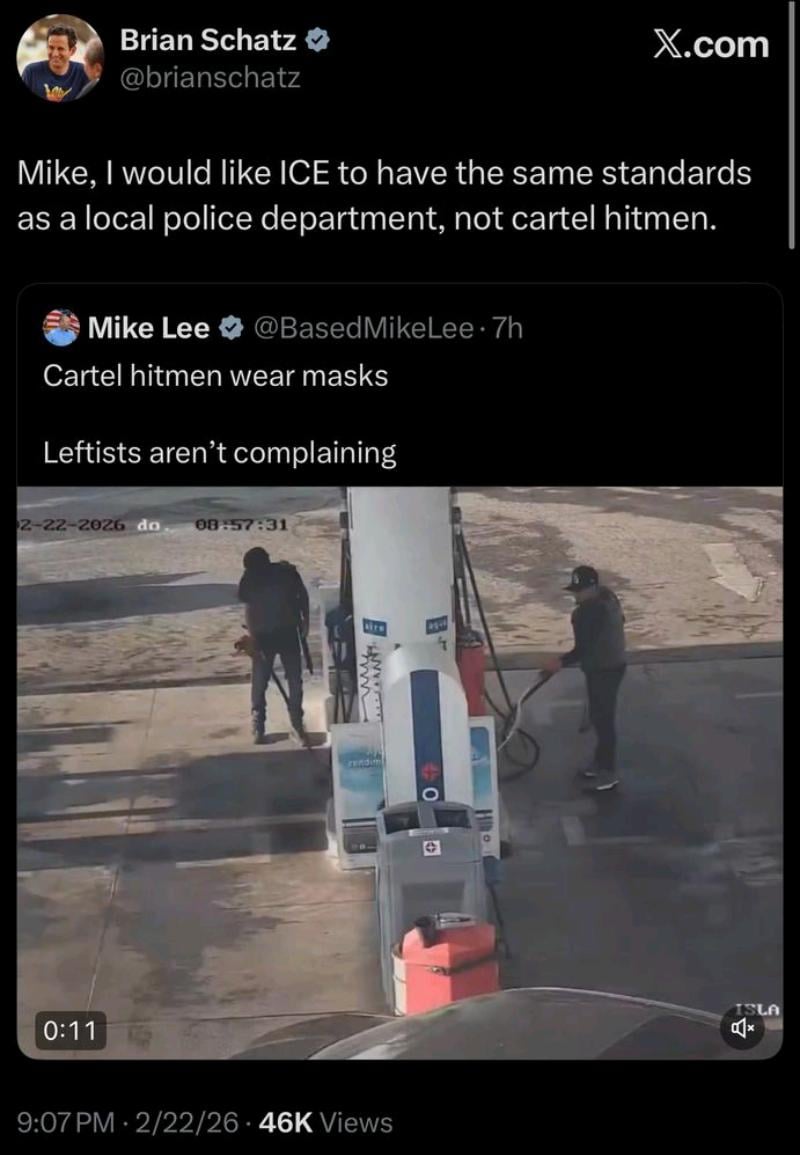Screen dimensions: 800x1155
Task: Click the X.com logo text
Action: tap(711, 45)
